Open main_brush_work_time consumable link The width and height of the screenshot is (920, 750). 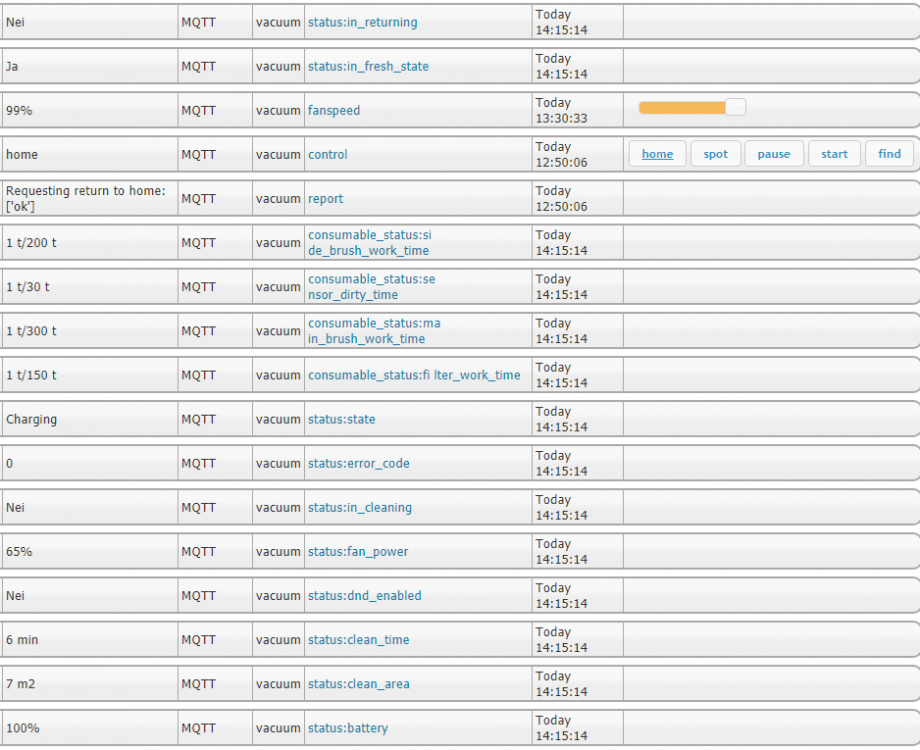tap(373, 331)
